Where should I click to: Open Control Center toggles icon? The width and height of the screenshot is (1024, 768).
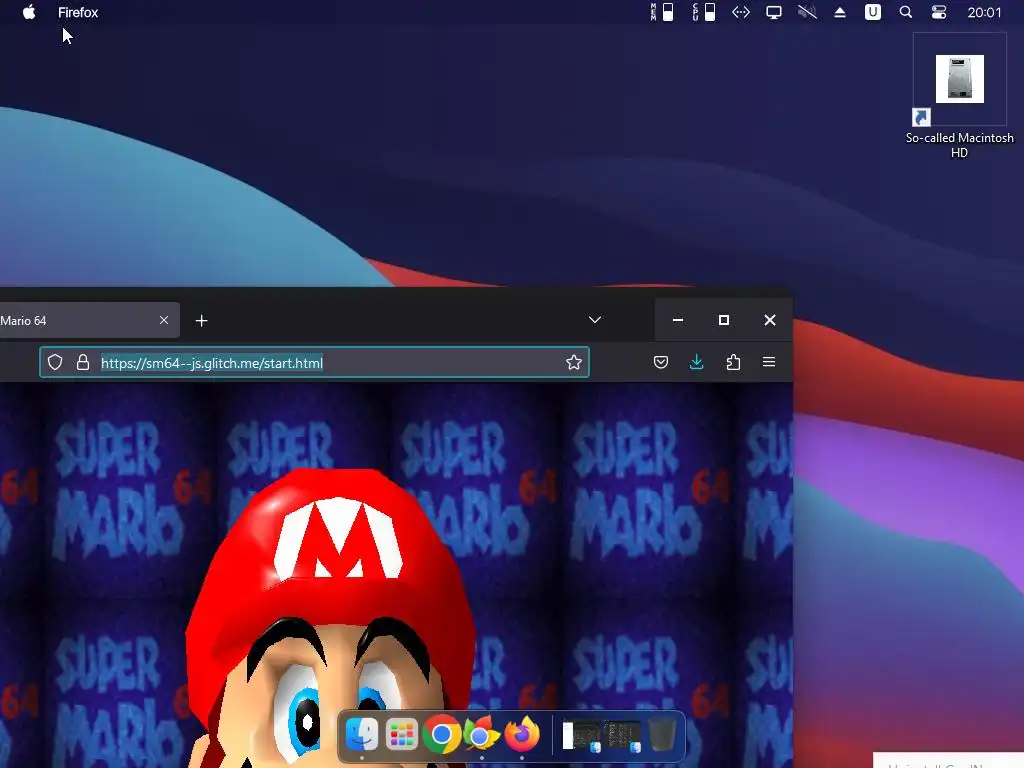click(x=939, y=12)
